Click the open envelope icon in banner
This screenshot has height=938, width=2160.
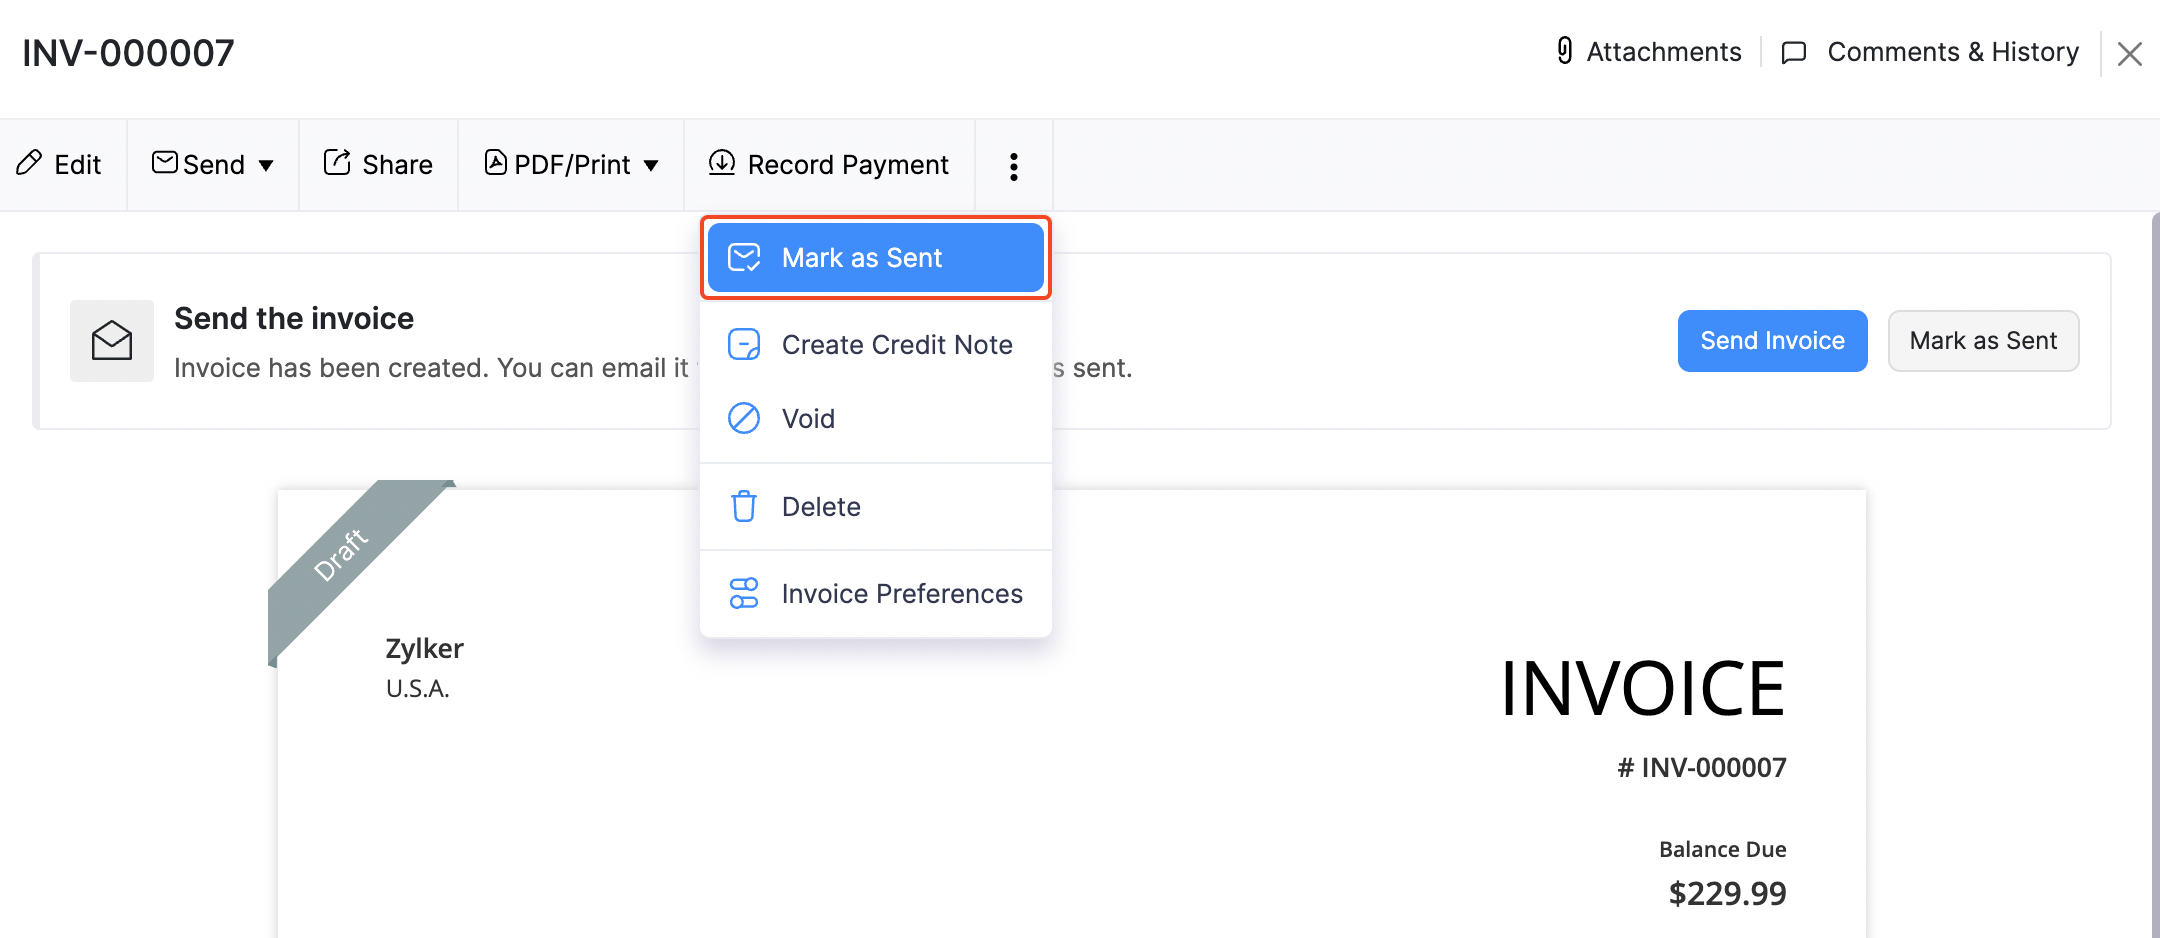[112, 341]
